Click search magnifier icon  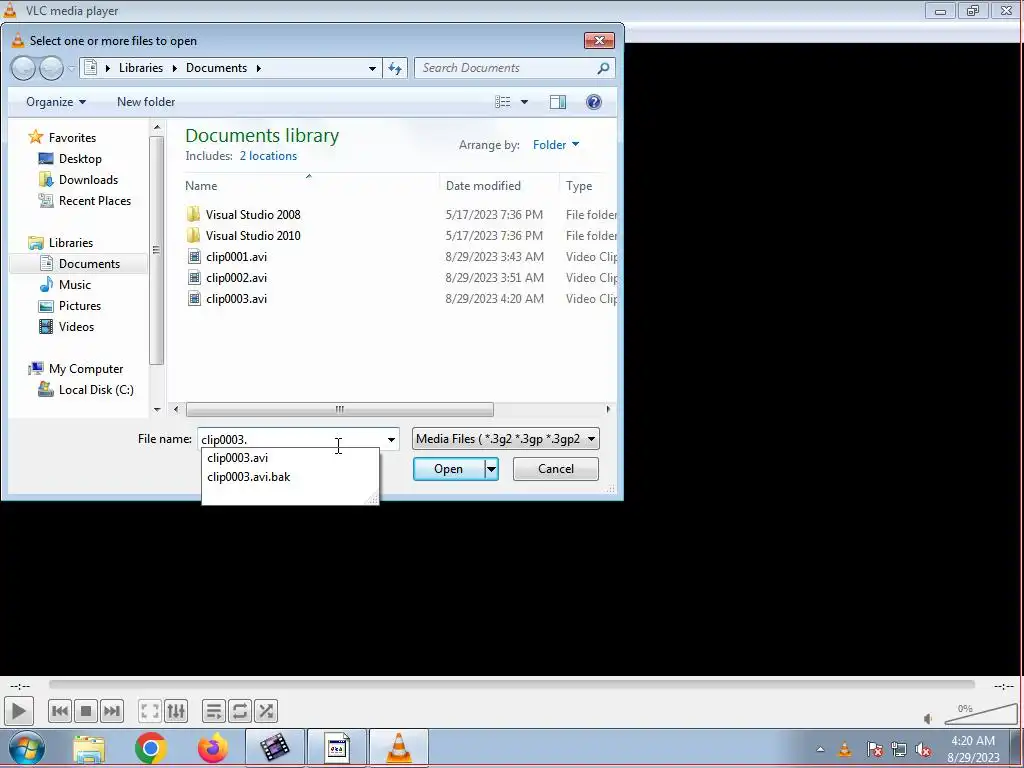603,68
